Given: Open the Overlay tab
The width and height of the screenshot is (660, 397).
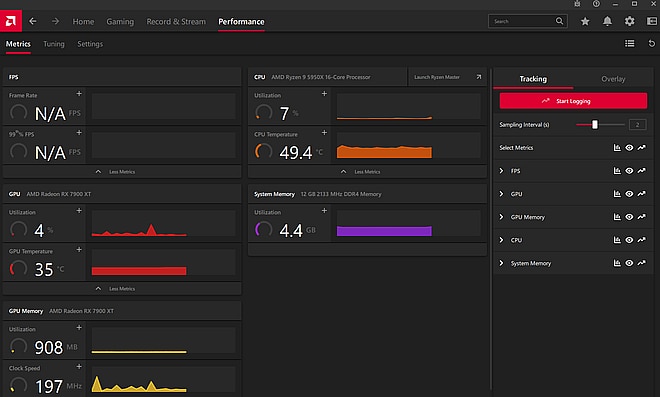Looking at the screenshot, I should pyautogui.click(x=613, y=79).
